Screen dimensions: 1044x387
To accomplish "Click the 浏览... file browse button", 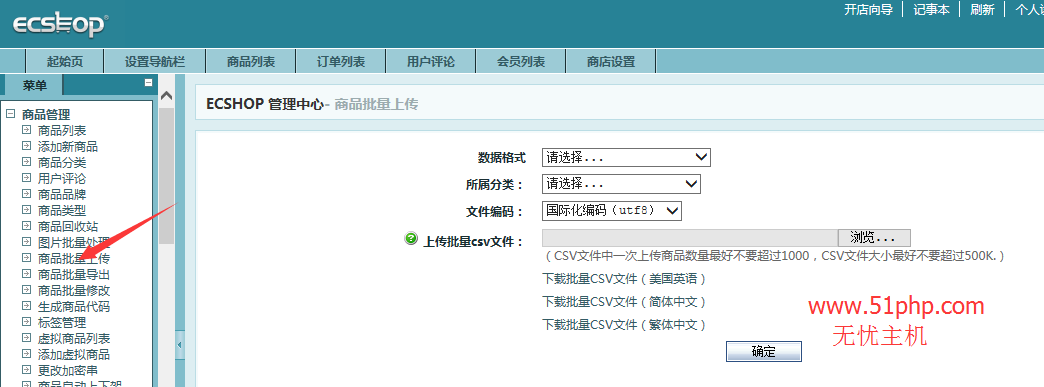I will pyautogui.click(x=874, y=238).
